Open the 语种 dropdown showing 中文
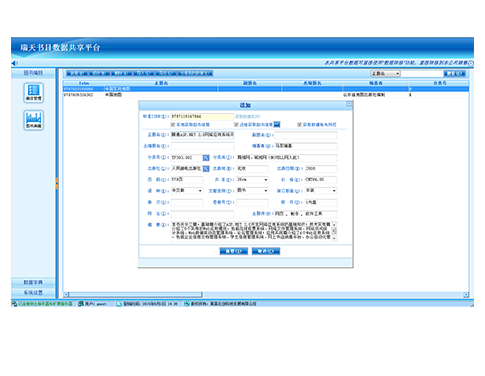Image resolution: width=485 pixels, height=376 pixels. coord(200,191)
